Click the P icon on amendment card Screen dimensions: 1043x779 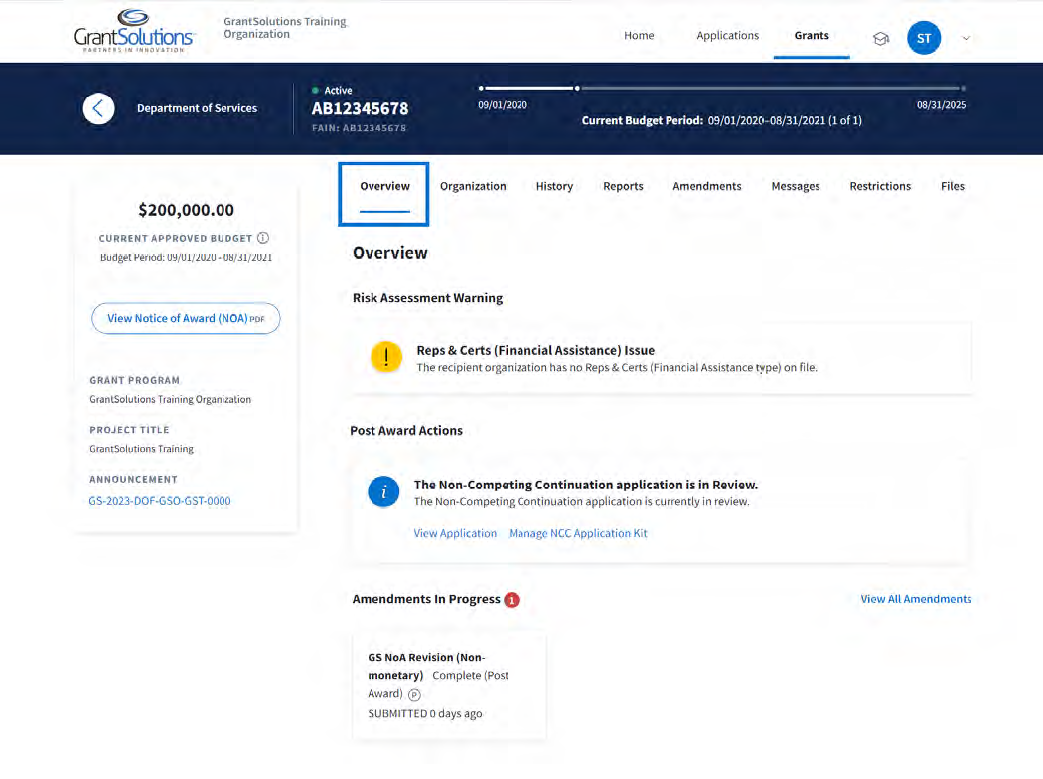point(414,695)
